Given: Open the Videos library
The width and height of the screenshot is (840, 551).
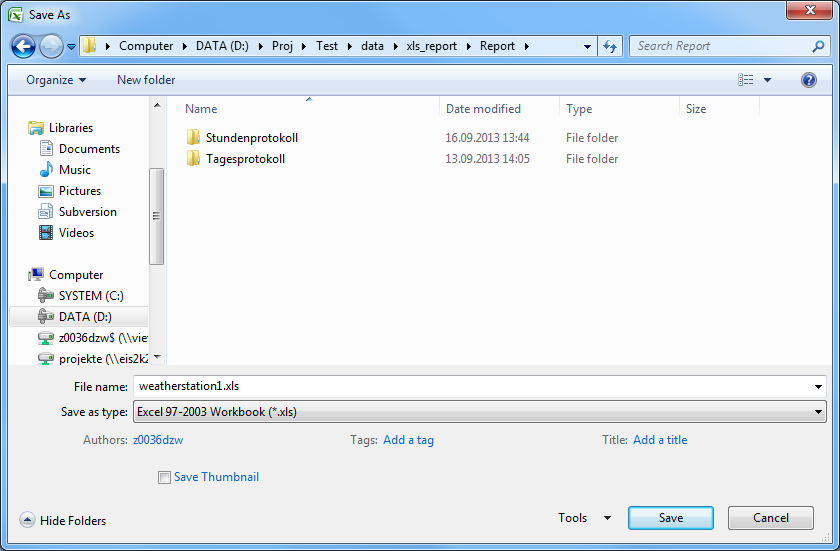Looking at the screenshot, I should point(76,232).
